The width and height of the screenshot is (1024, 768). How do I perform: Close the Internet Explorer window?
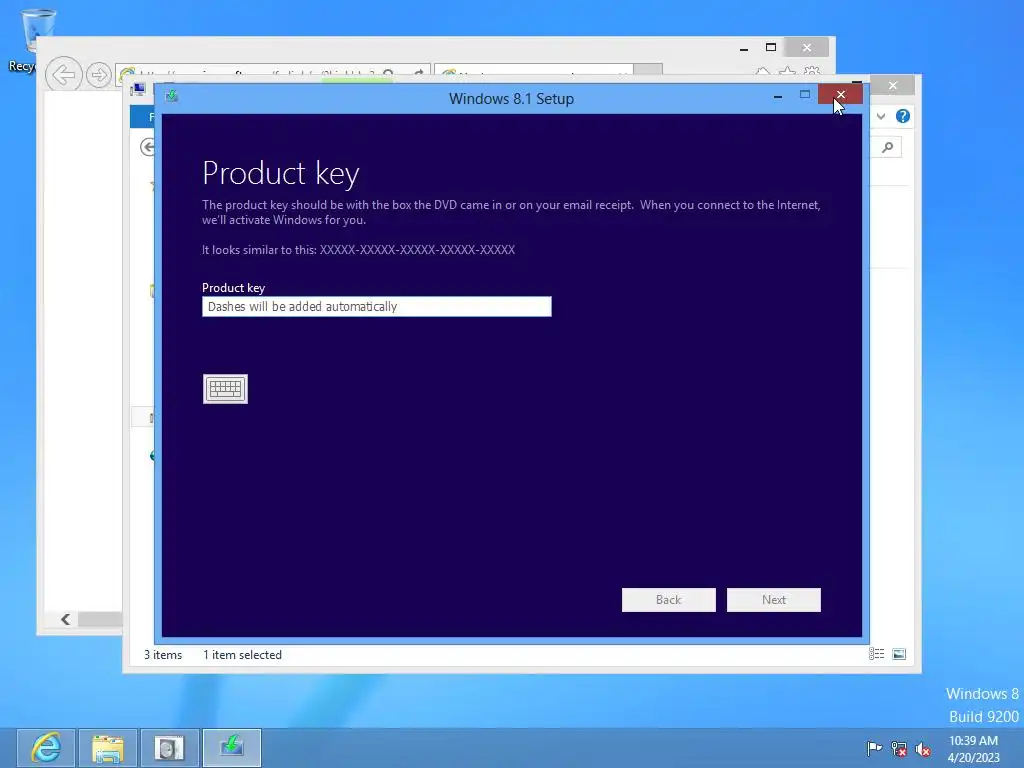tap(807, 47)
